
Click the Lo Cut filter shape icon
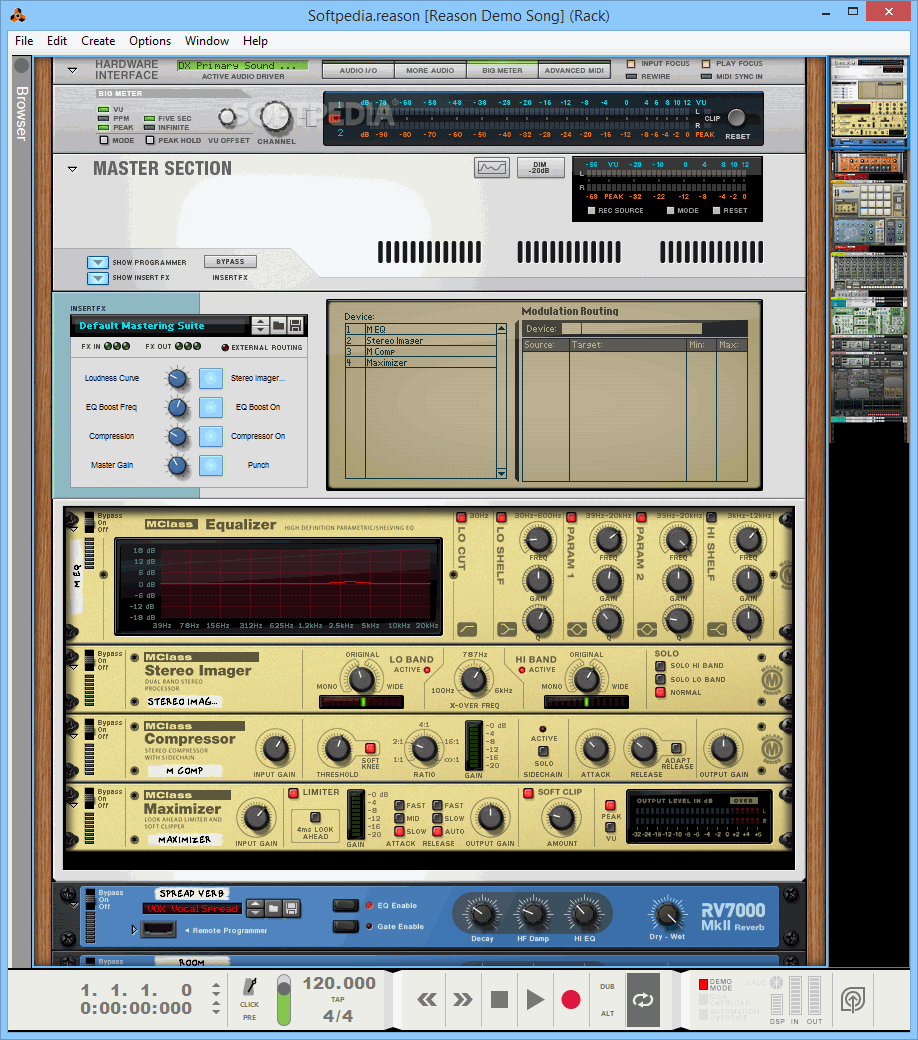point(467,628)
